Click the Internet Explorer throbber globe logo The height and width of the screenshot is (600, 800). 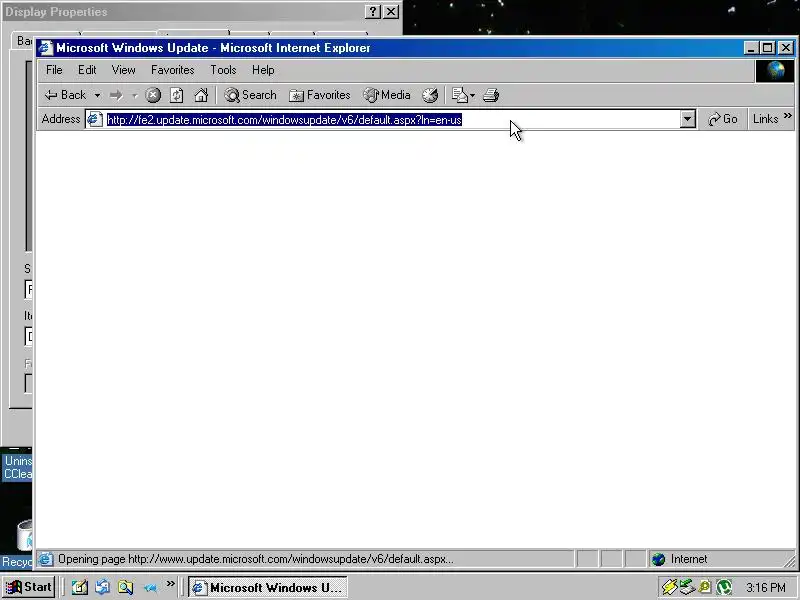tap(775, 70)
